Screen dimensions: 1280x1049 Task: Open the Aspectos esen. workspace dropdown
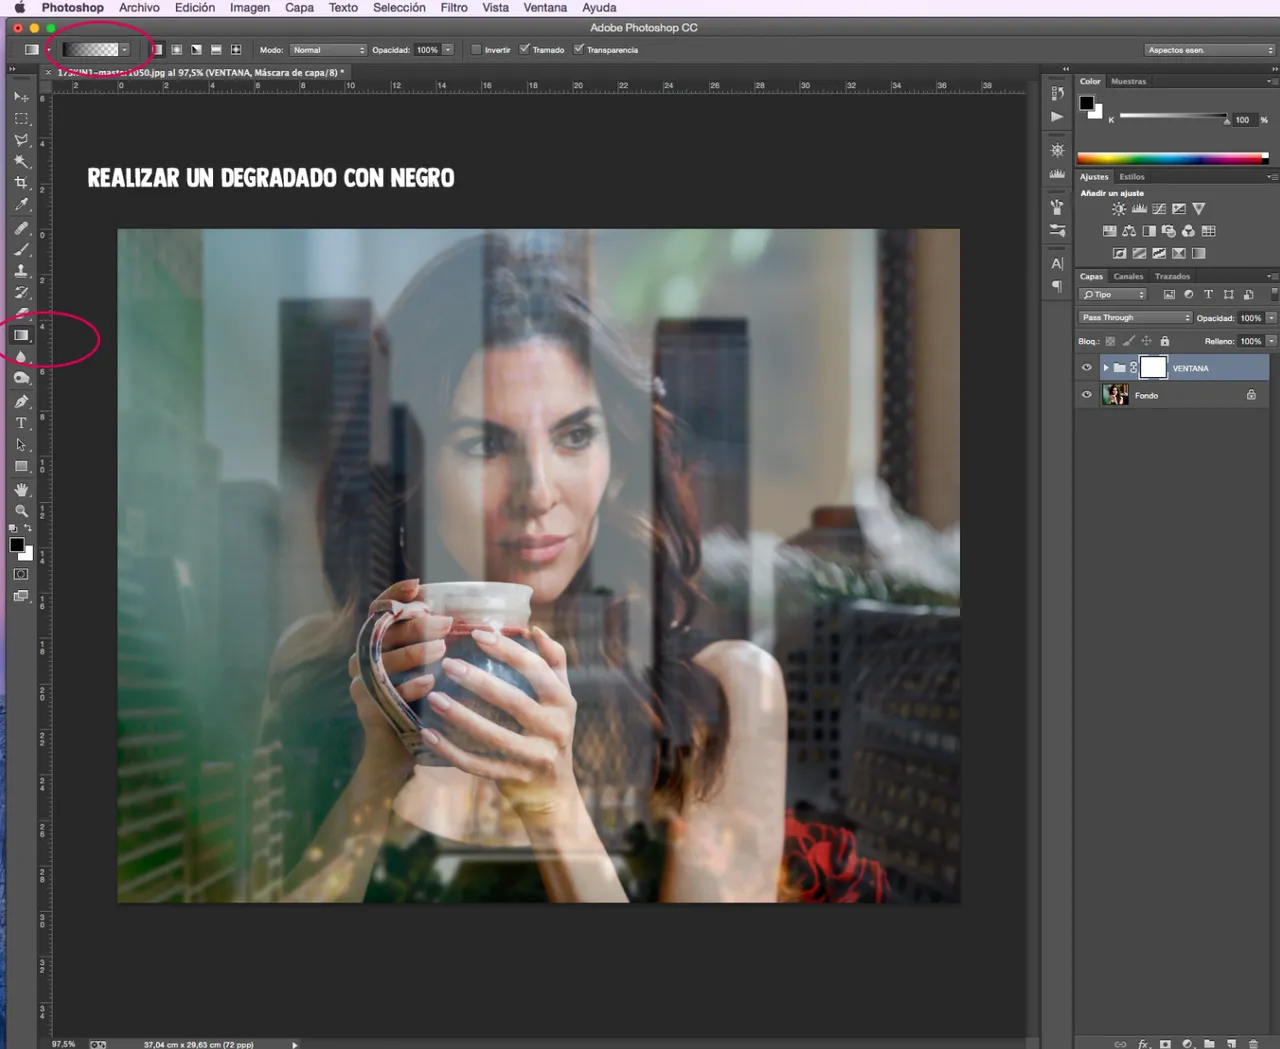point(1210,50)
